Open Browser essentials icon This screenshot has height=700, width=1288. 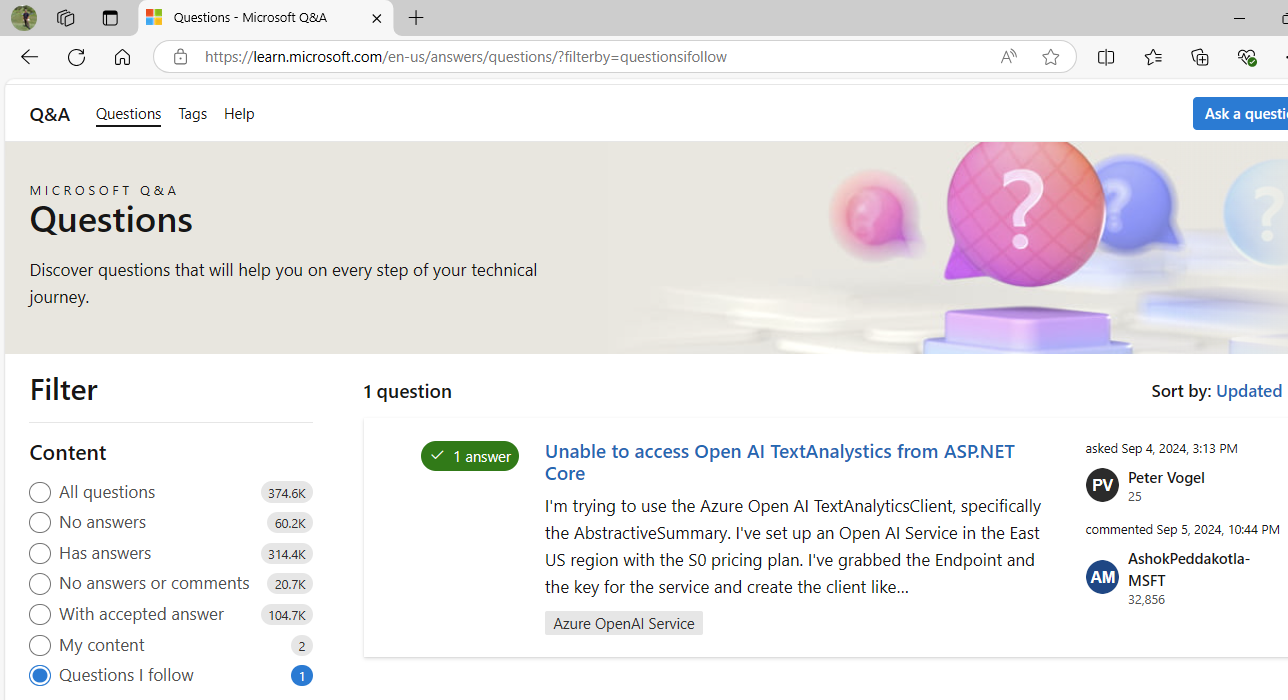coord(1246,57)
